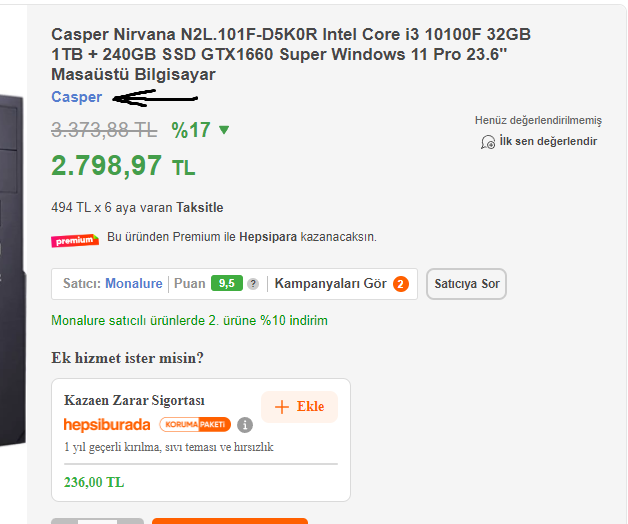This screenshot has width=628, height=524.
Task: Click the Satıcıya Sor button
Action: click(467, 284)
